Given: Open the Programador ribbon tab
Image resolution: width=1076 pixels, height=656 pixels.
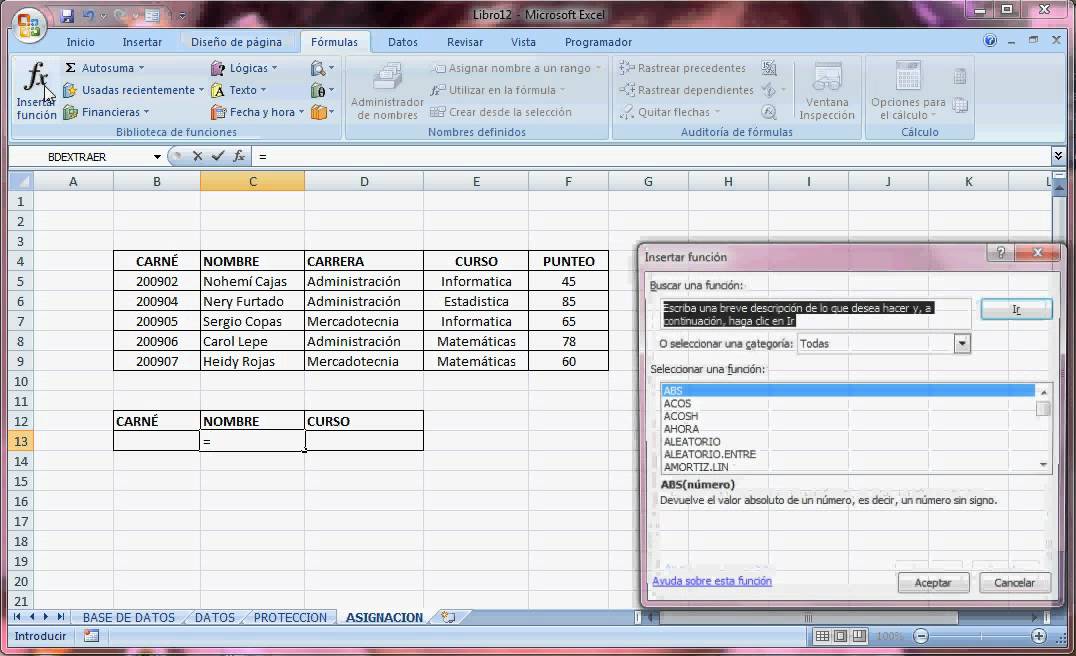Looking at the screenshot, I should tap(598, 42).
